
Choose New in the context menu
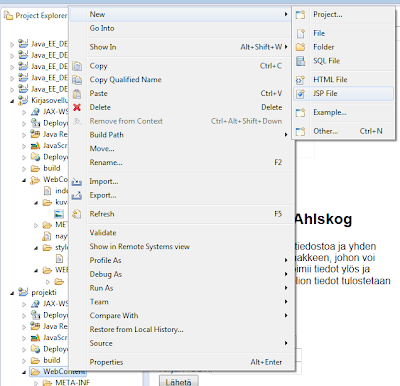pos(180,14)
